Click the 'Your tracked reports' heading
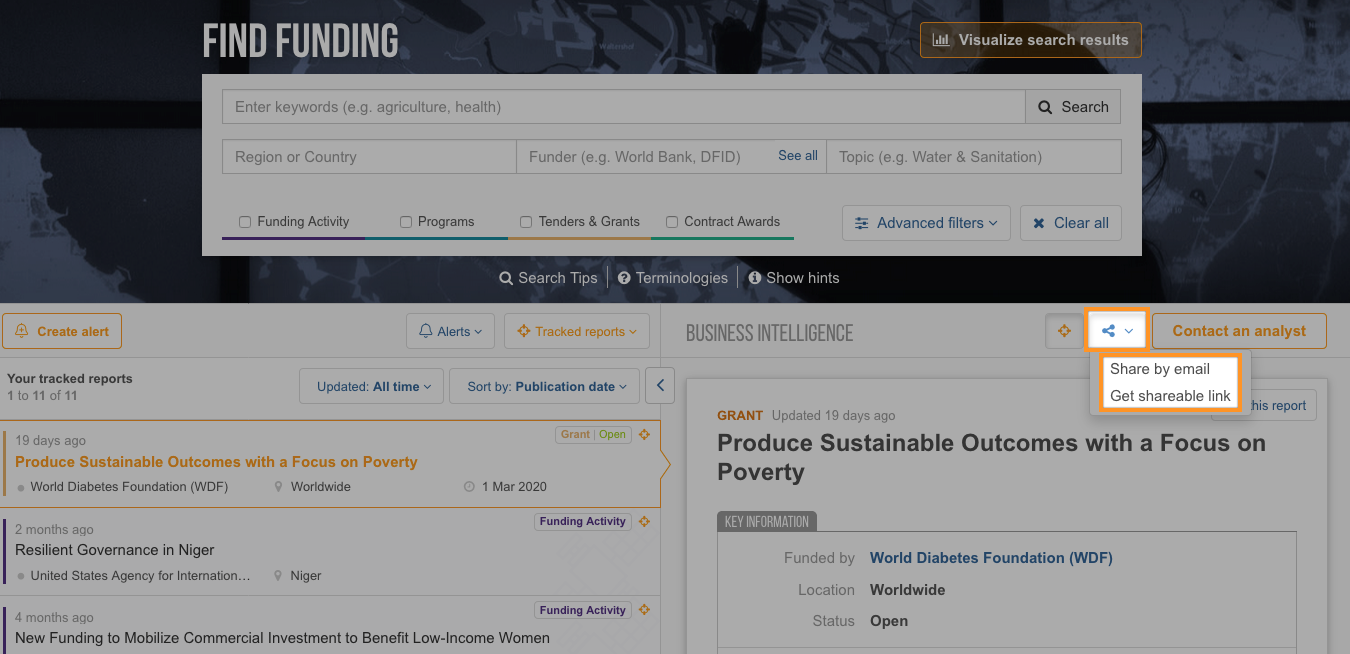 coord(70,379)
